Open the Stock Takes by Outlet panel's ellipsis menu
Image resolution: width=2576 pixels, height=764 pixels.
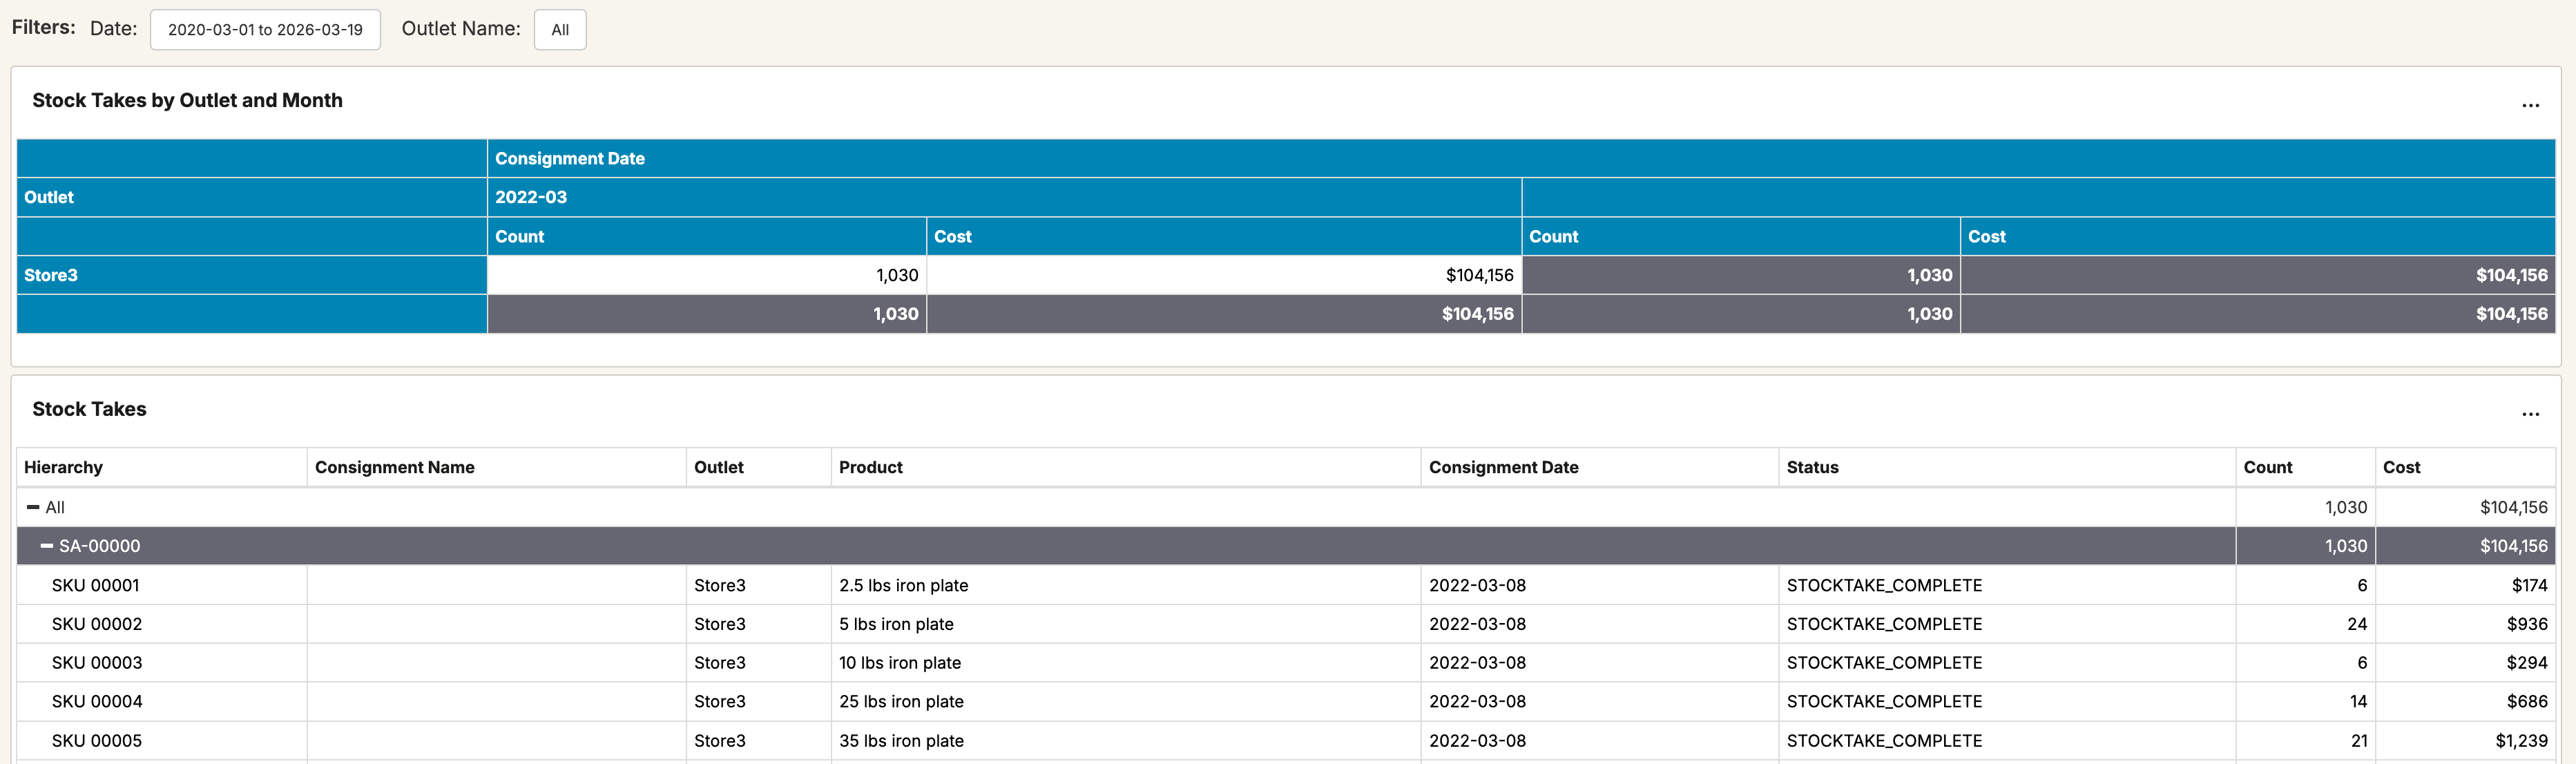pyautogui.click(x=2530, y=105)
